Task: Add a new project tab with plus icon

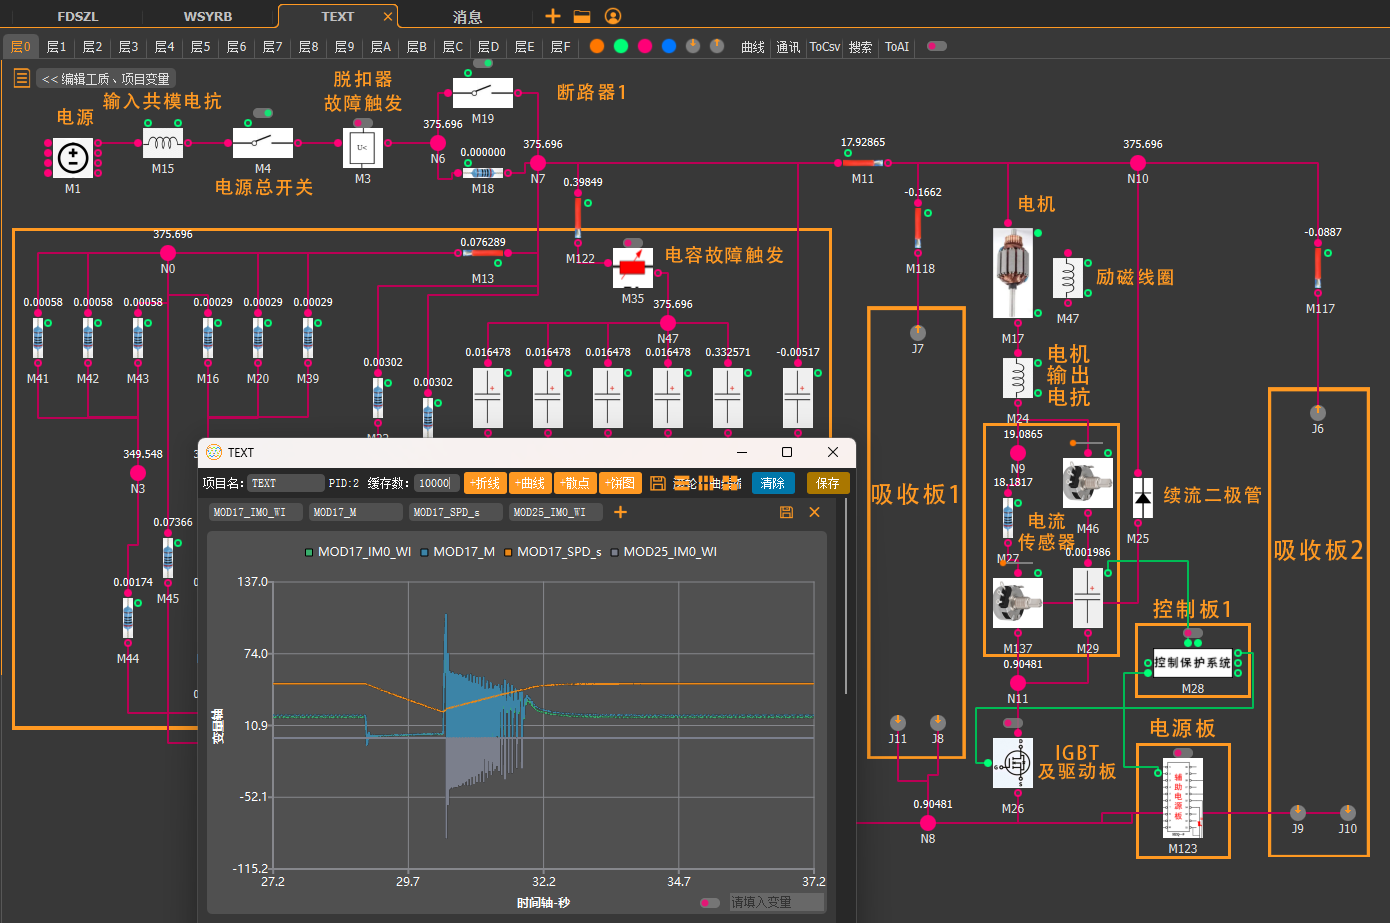Action: [553, 16]
